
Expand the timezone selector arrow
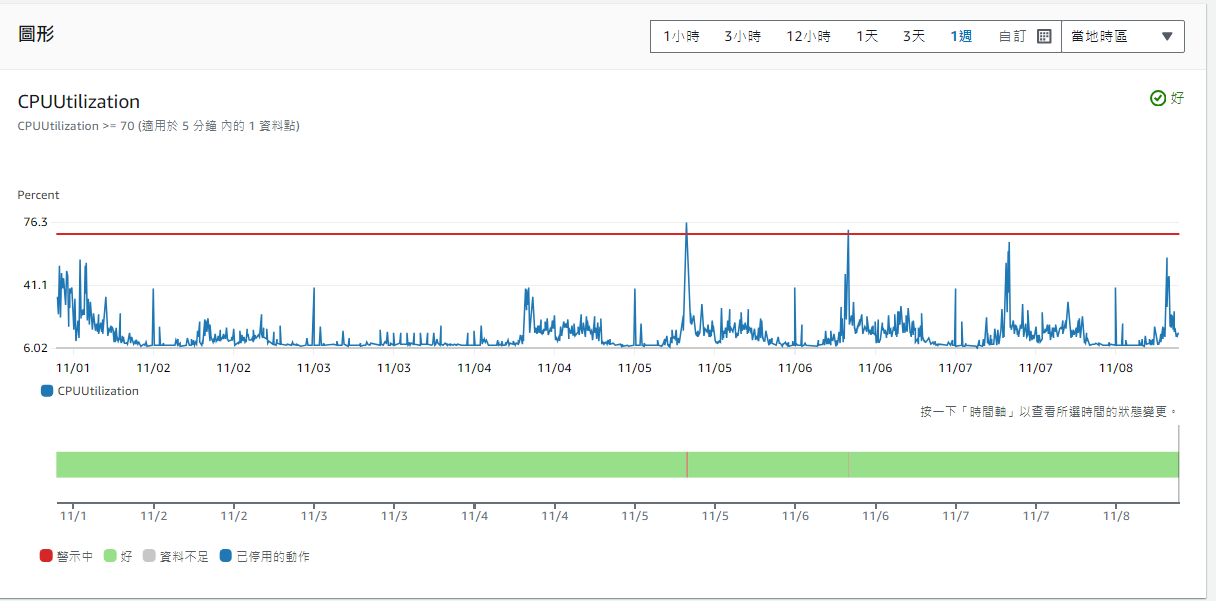pos(1167,35)
